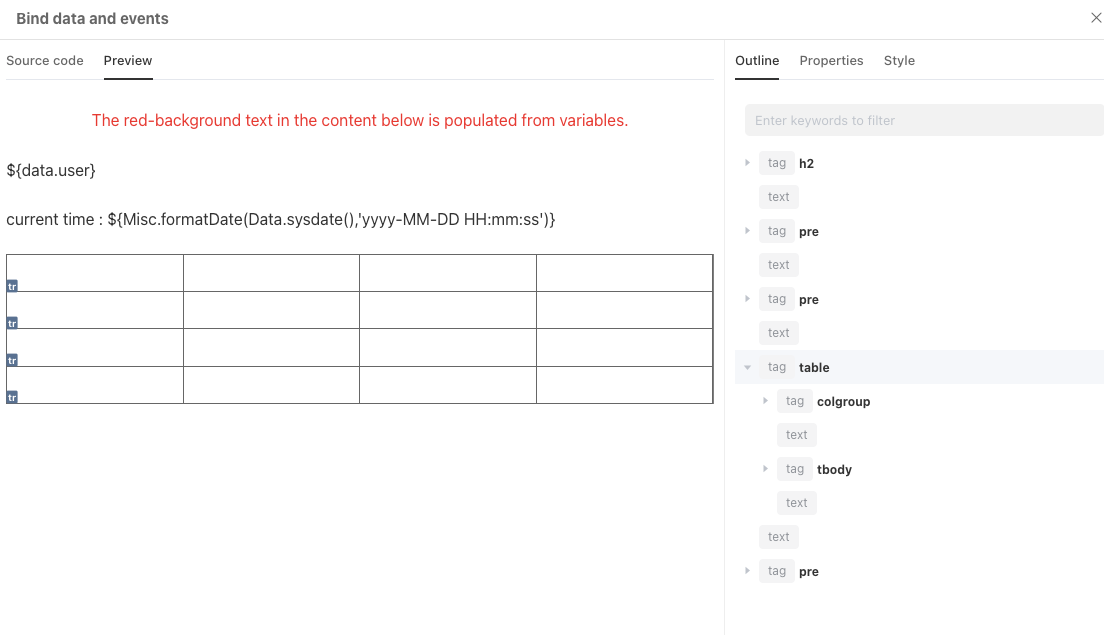Select the Preview tab

tap(128, 61)
